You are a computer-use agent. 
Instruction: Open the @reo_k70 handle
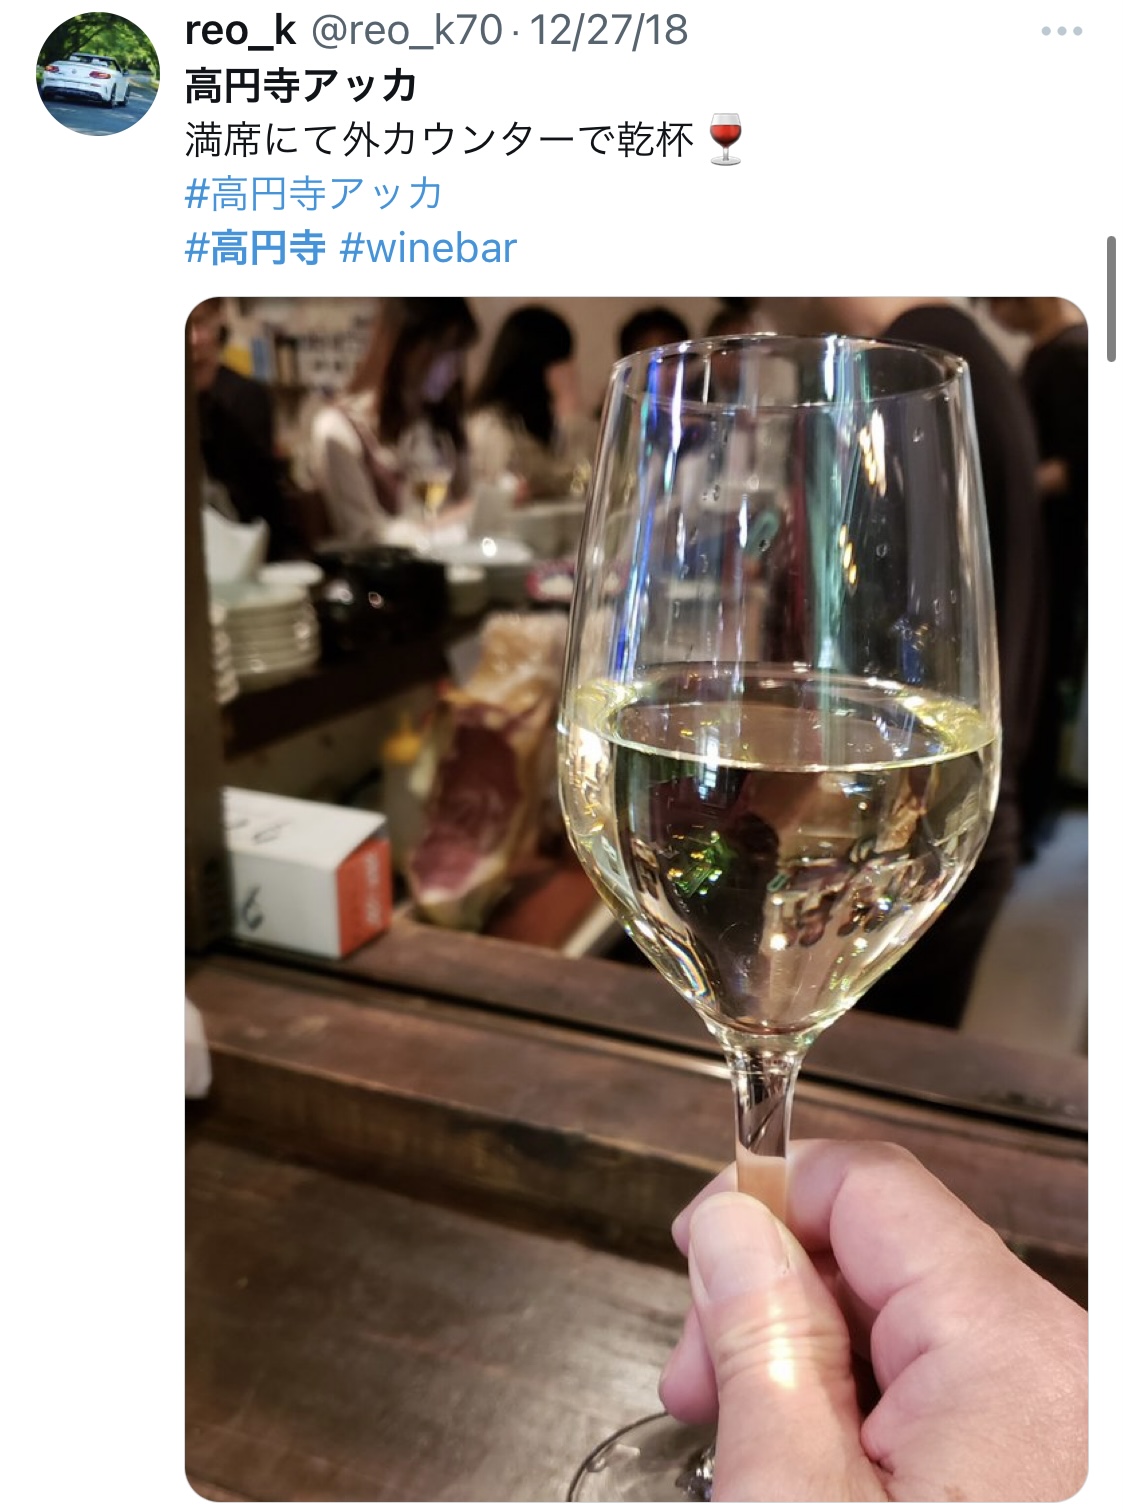[406, 30]
